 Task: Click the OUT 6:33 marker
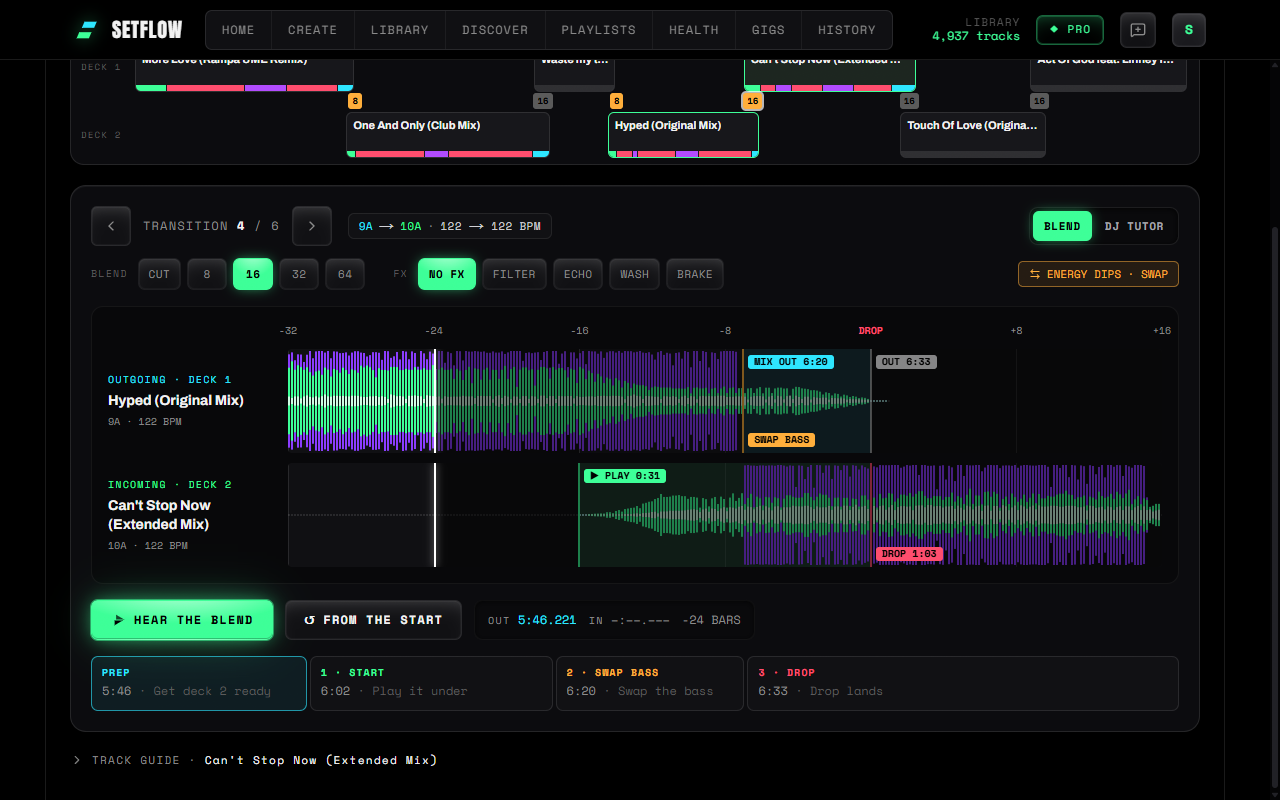906,362
